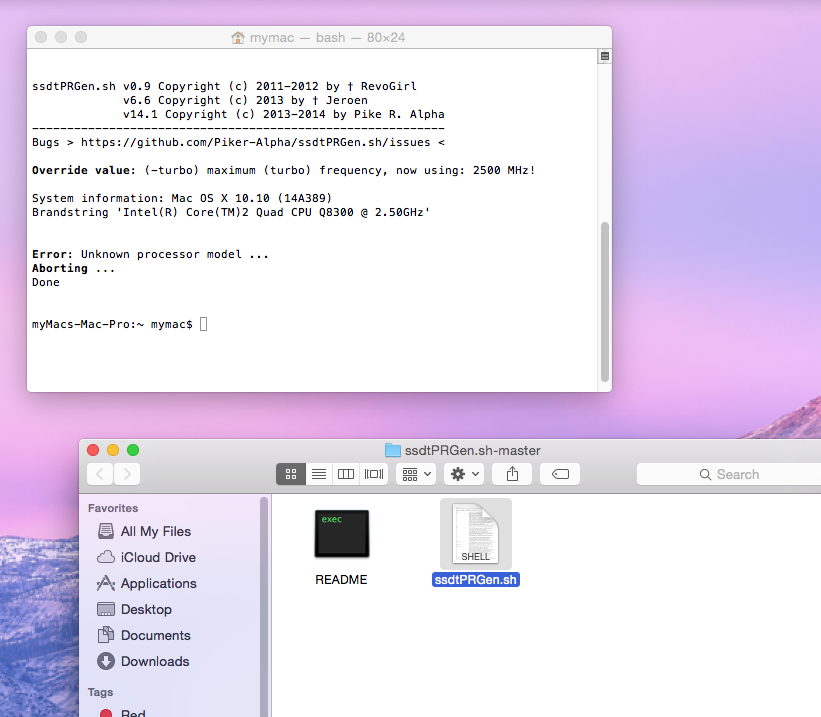Open All My Files in sidebar
This screenshot has height=717, width=821.
pos(155,531)
